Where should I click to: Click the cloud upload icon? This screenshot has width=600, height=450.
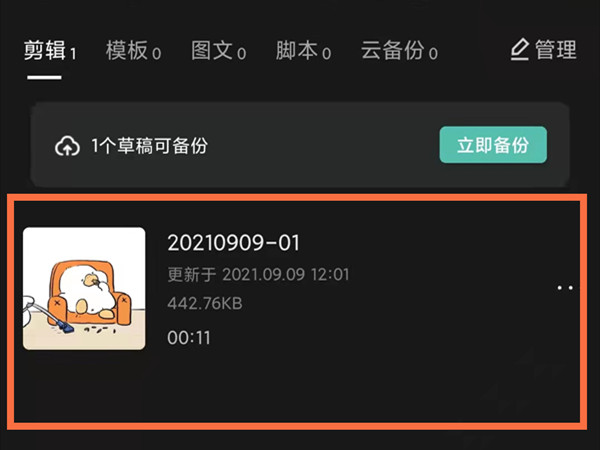coord(67,146)
